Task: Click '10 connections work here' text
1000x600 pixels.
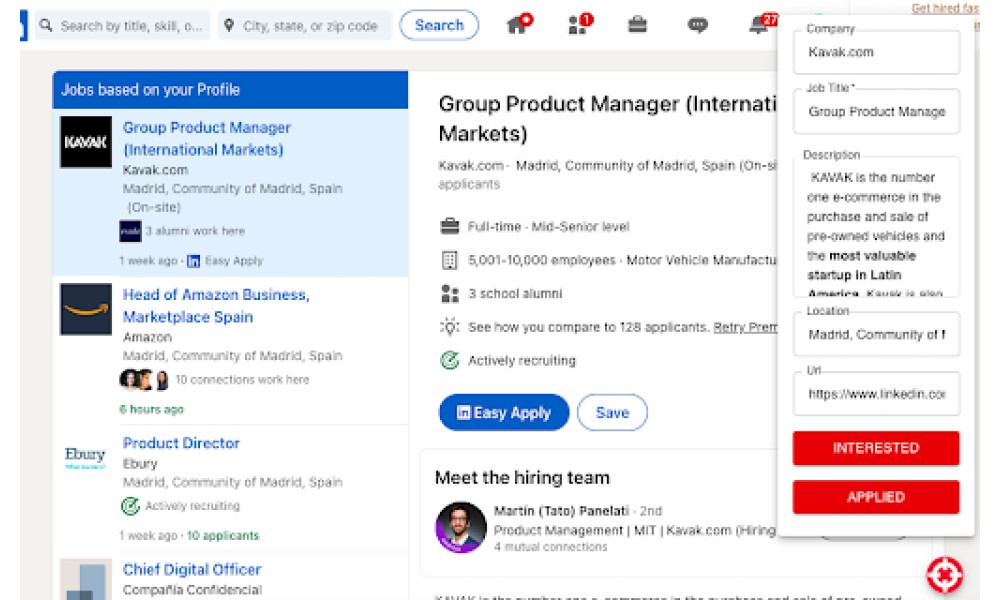Action: [x=242, y=380]
